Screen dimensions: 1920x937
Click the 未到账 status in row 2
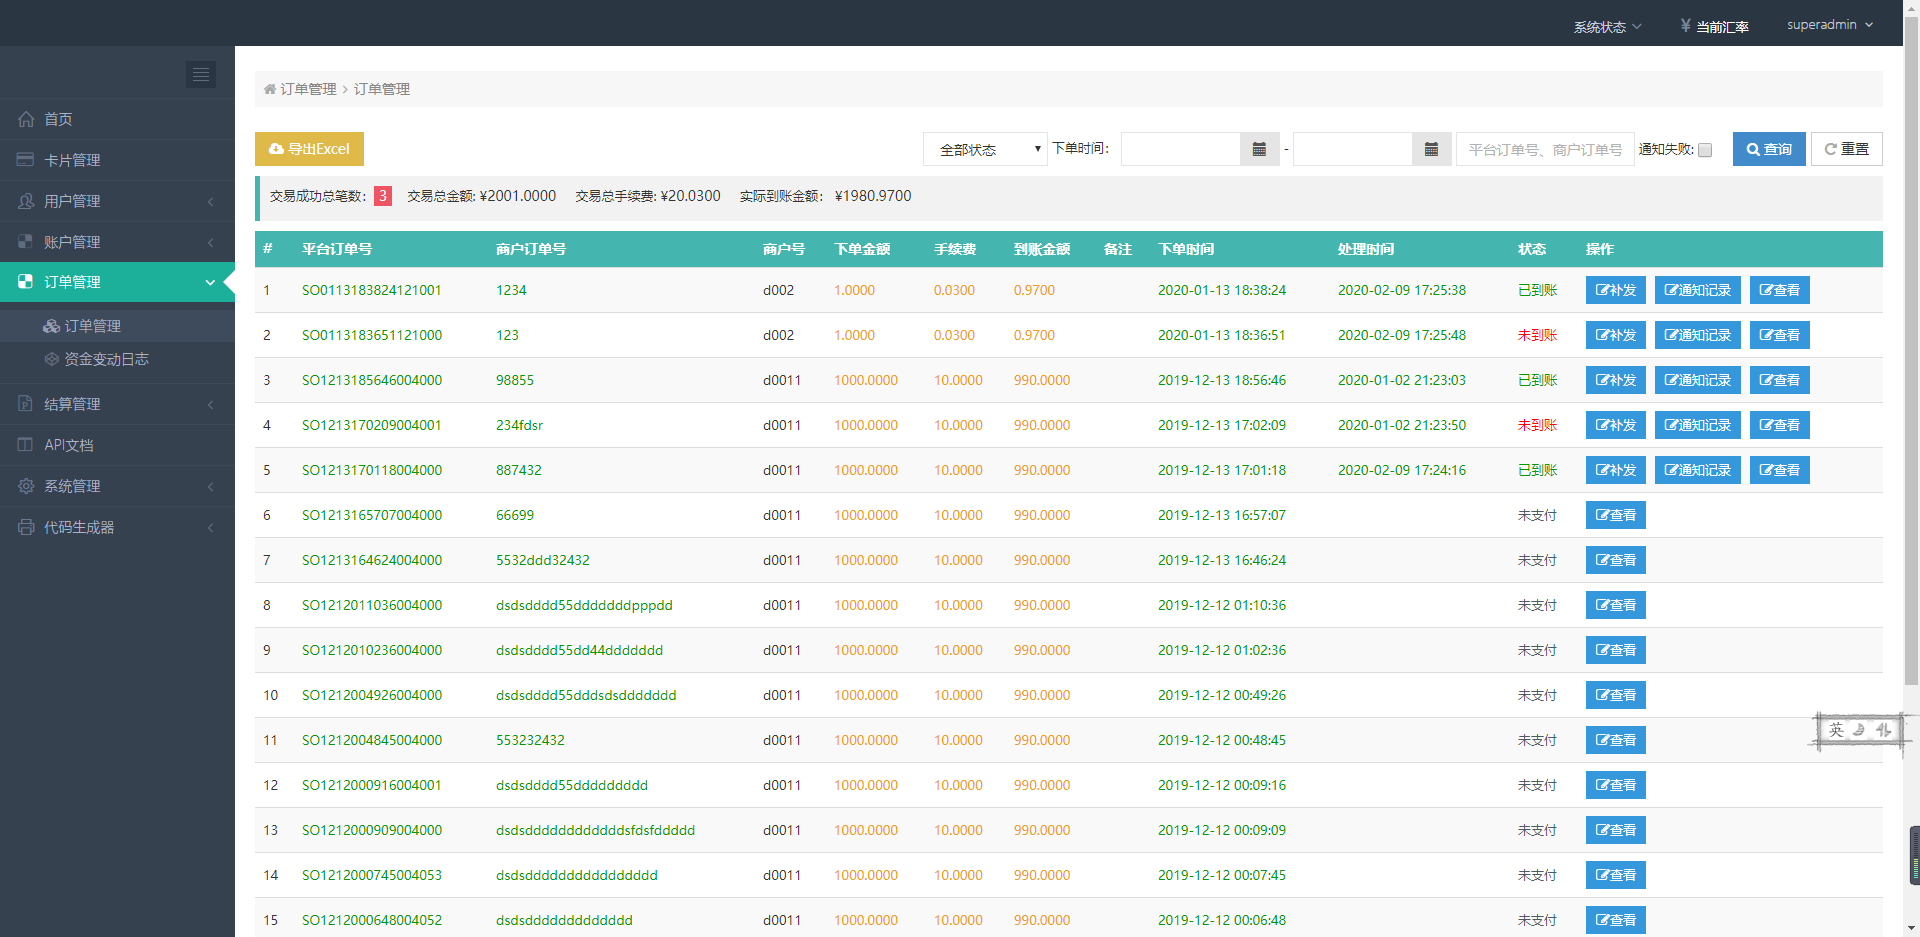(x=1537, y=335)
